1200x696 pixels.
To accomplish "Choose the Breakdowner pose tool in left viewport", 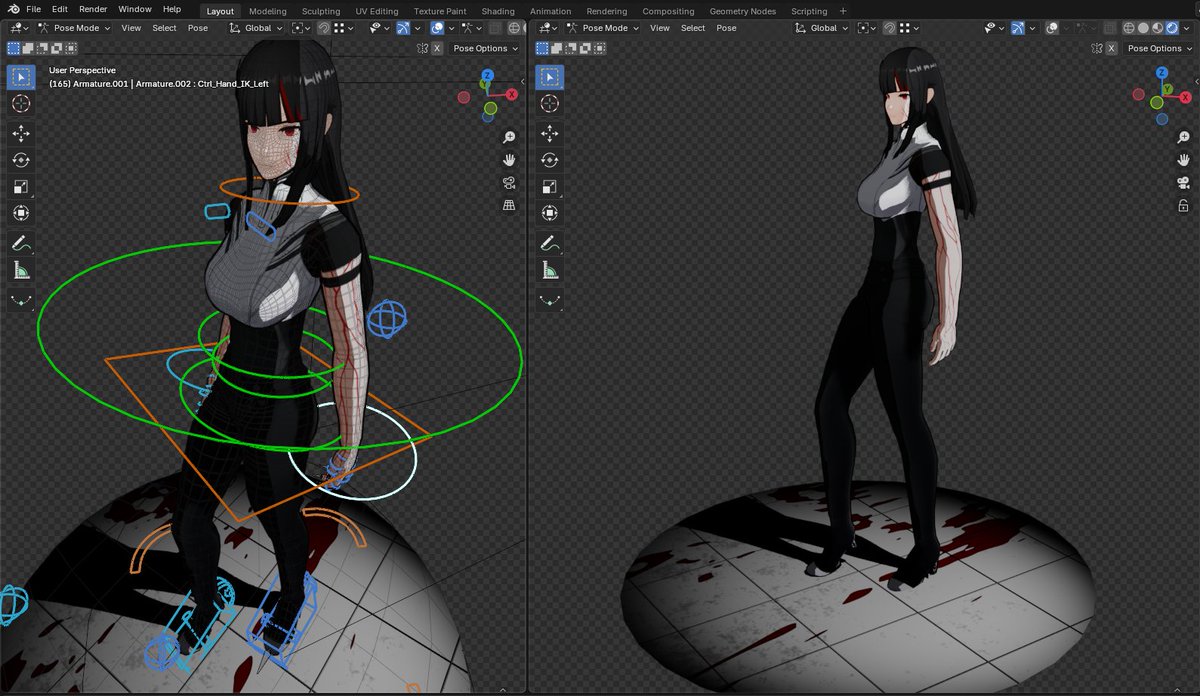I will 21,300.
